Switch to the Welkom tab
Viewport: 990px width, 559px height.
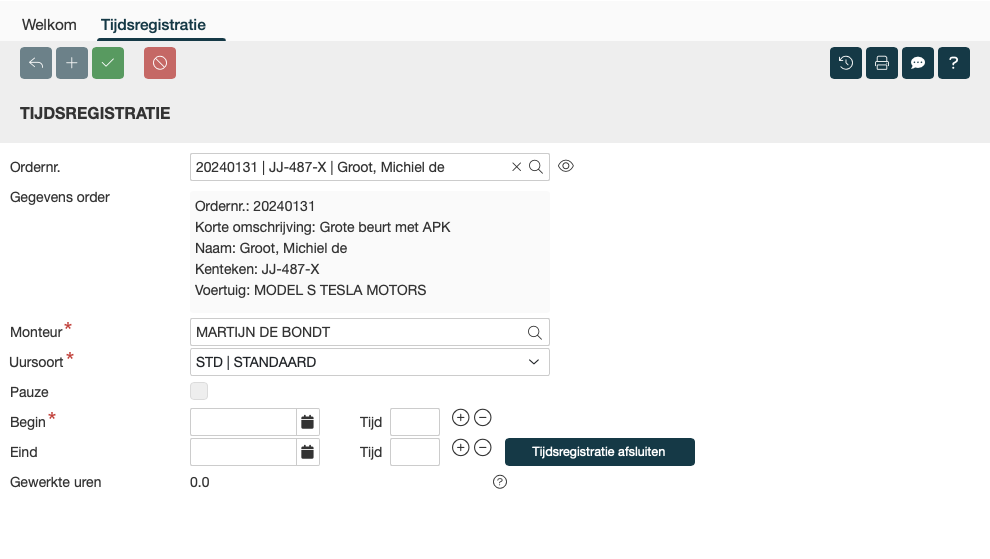tap(49, 24)
